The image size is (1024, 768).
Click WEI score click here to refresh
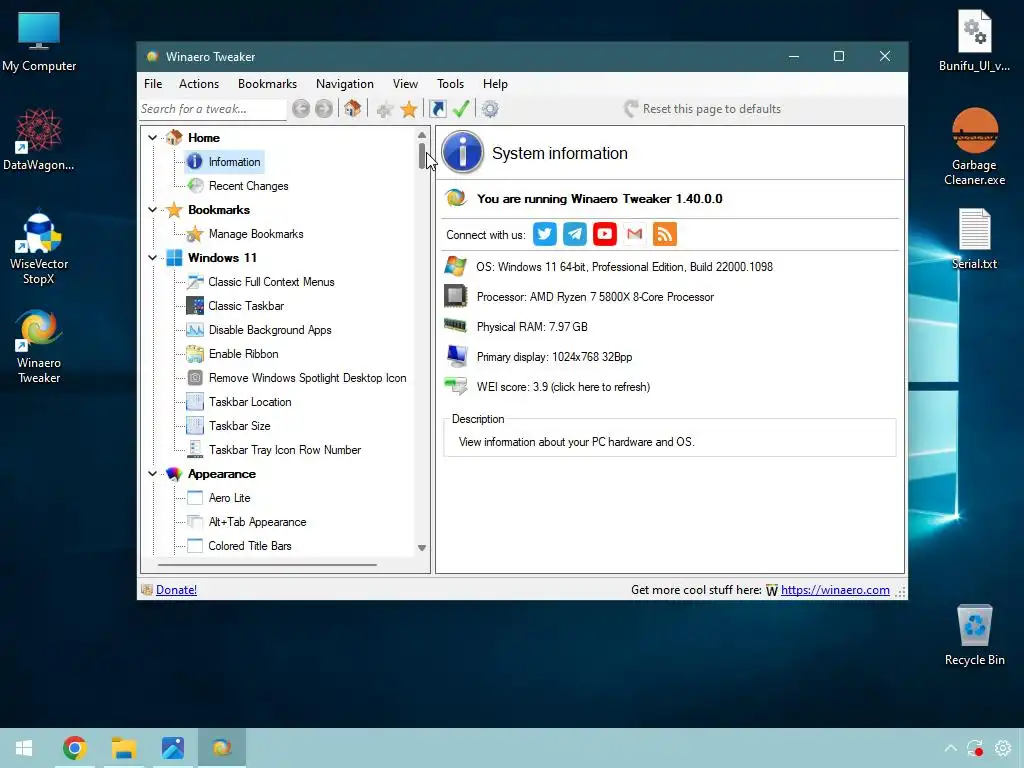tap(563, 387)
